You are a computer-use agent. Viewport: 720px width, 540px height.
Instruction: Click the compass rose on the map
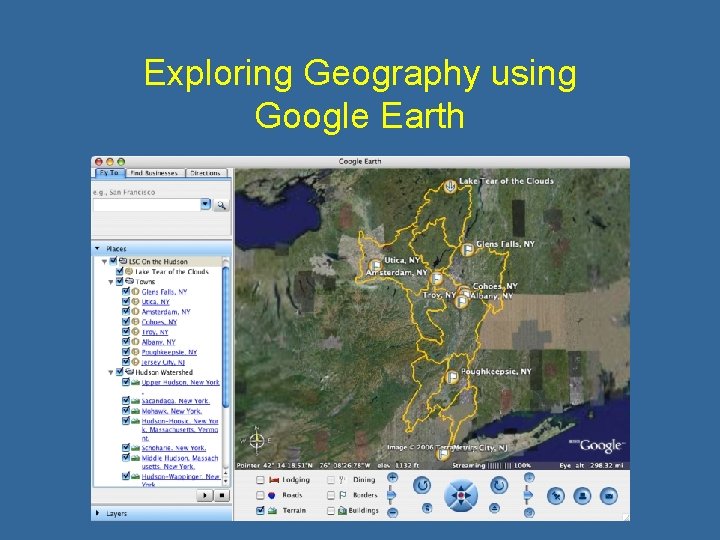pyautogui.click(x=257, y=440)
